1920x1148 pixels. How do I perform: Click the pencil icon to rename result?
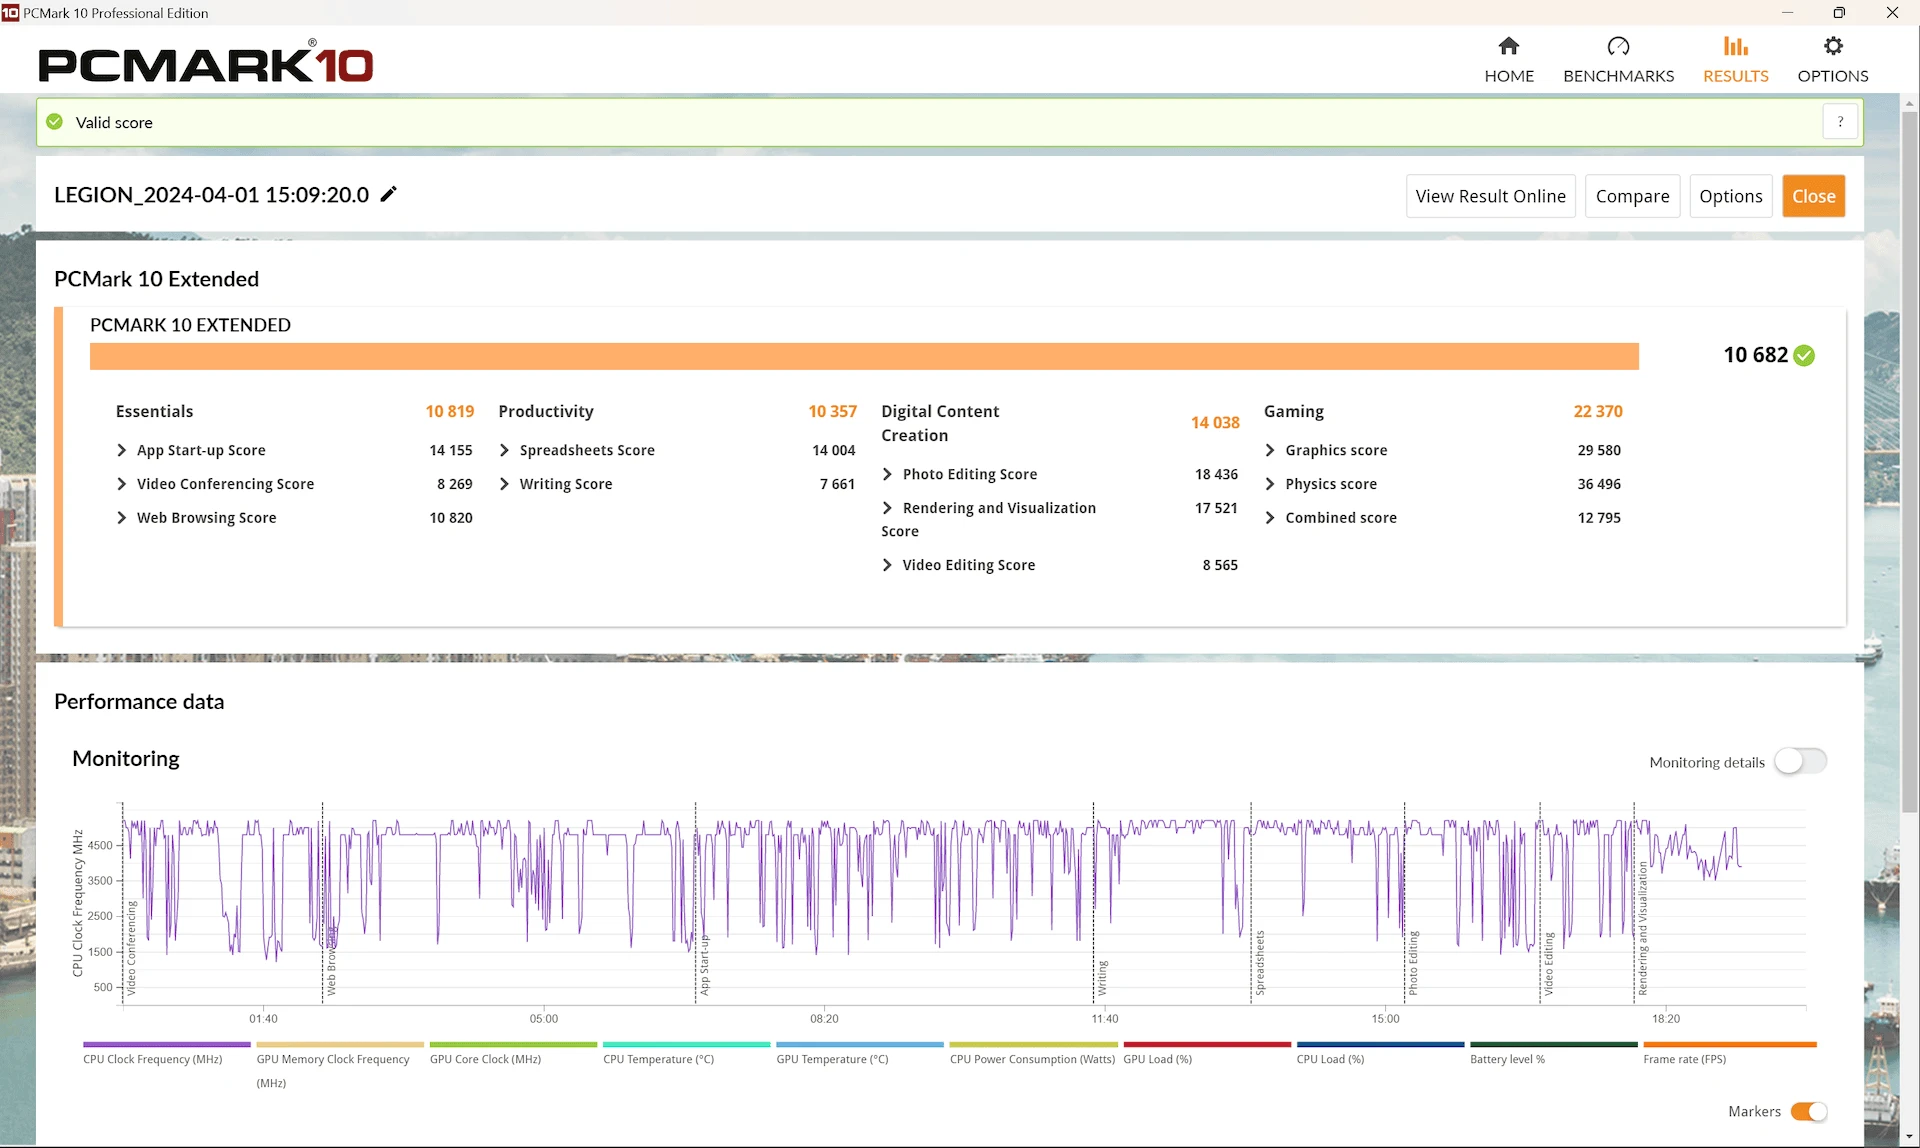click(389, 194)
